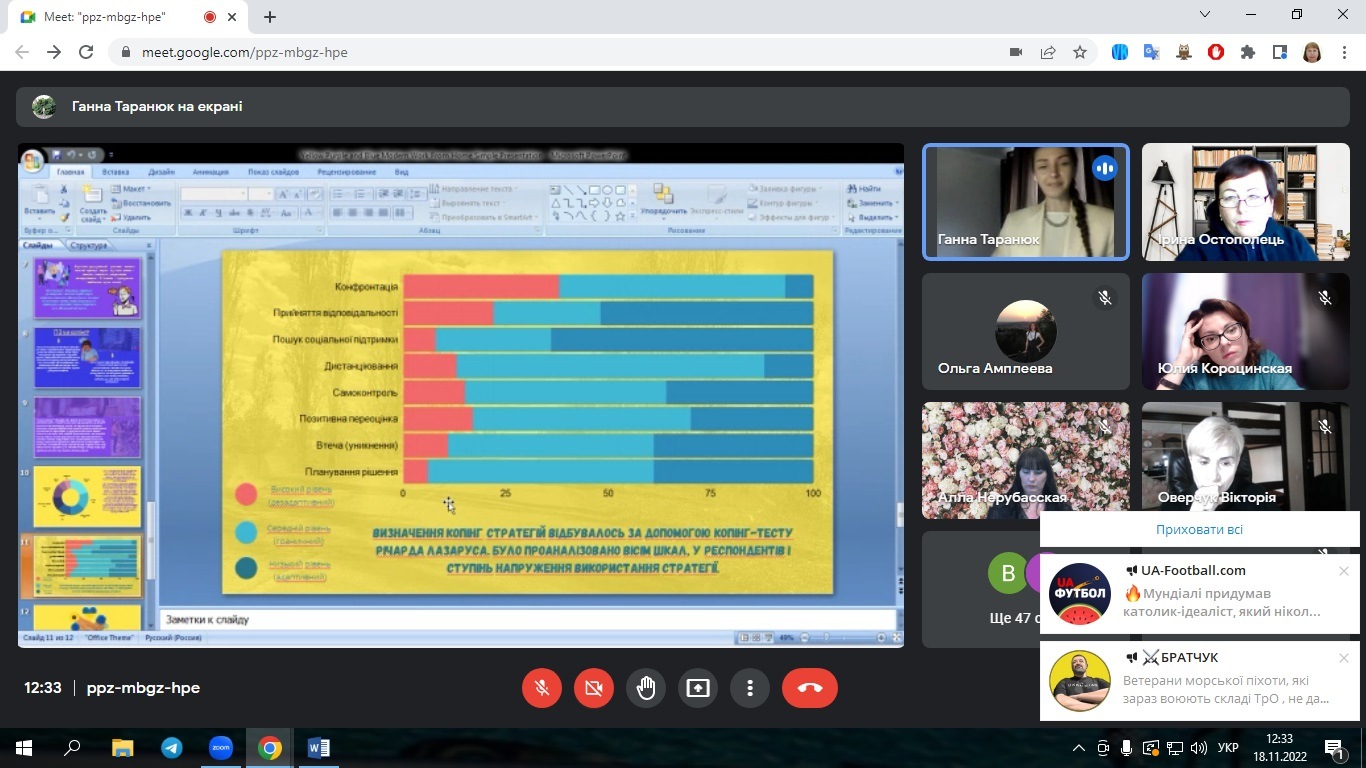This screenshot has height=768, width=1366.
Task: Go back in Chrome
Action: coord(22,52)
